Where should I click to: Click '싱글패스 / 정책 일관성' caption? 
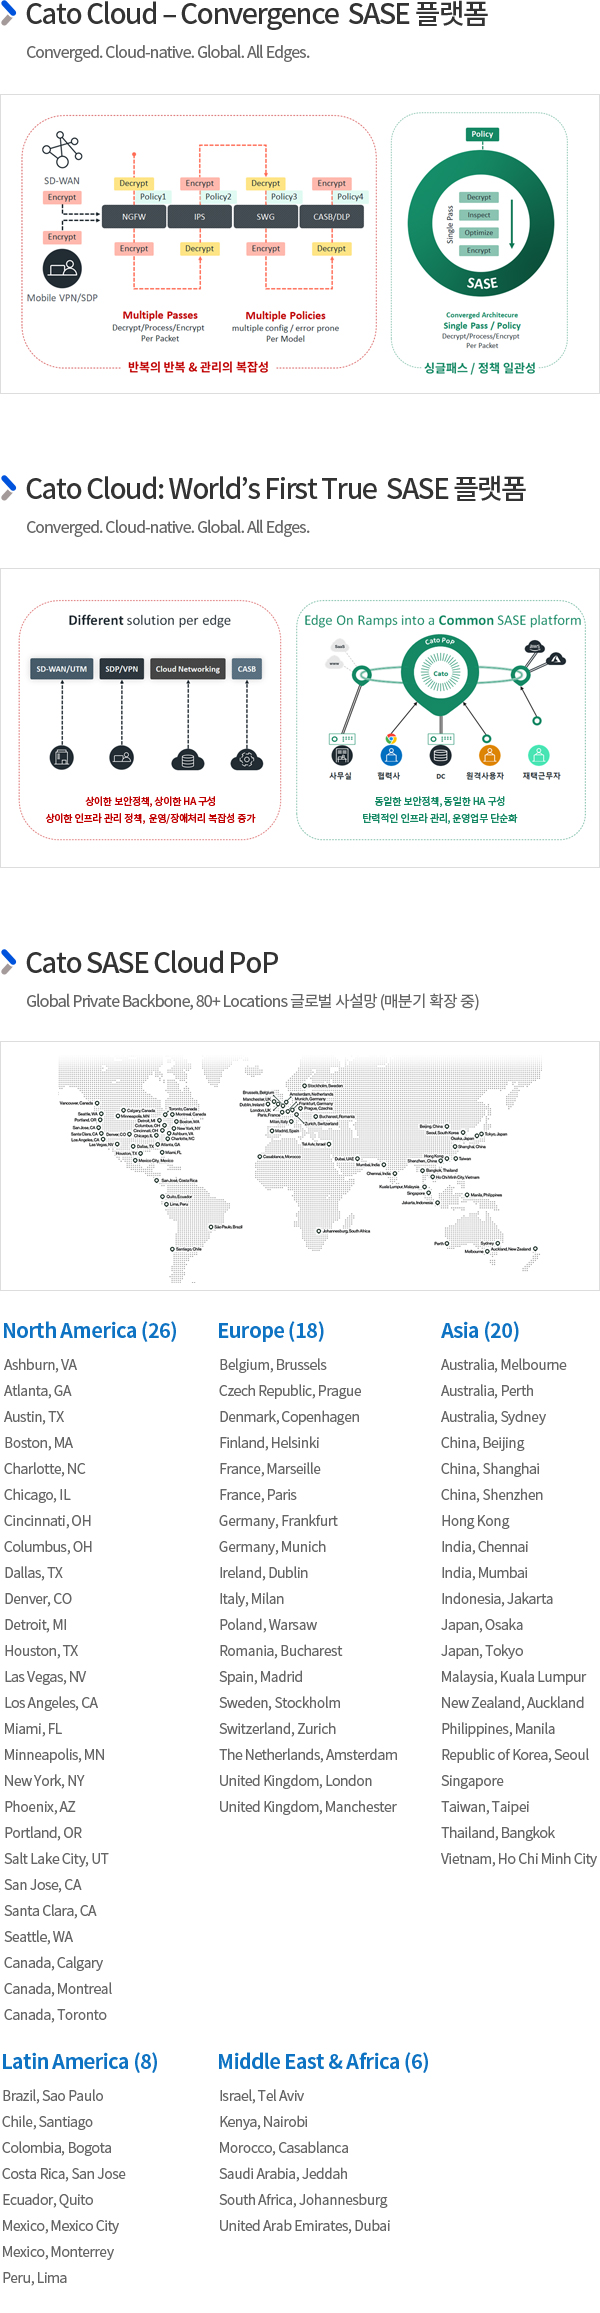(x=480, y=368)
